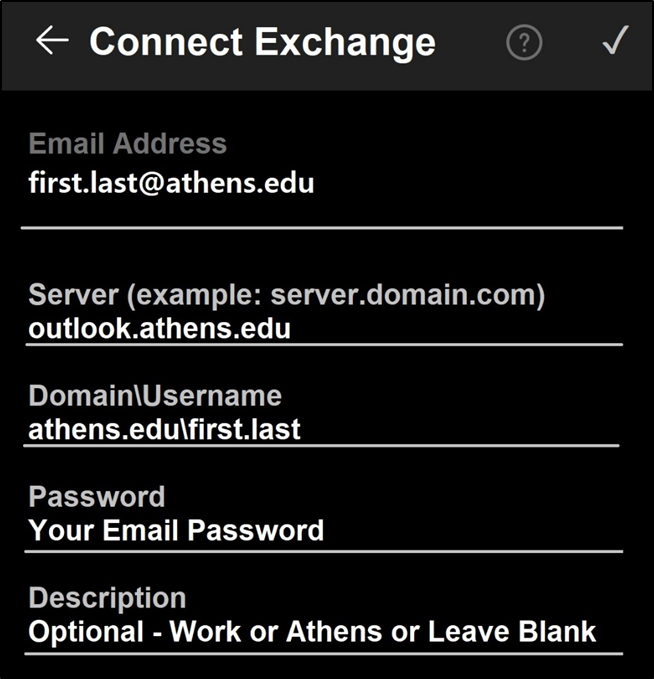Click the underline beneath Your Email Password

pyautogui.click(x=322, y=550)
